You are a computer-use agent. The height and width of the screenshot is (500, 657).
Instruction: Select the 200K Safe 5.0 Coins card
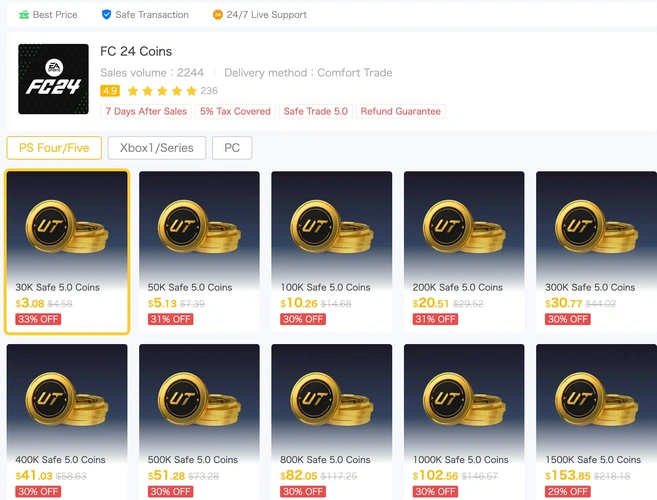464,251
